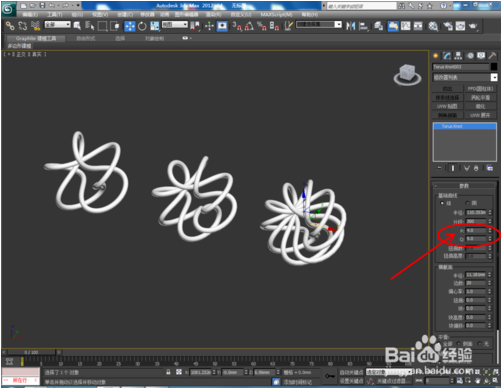This screenshot has height=389, width=503.
Task: Toggle 自动关键点 (Auto Key) mode
Action: click(x=351, y=372)
